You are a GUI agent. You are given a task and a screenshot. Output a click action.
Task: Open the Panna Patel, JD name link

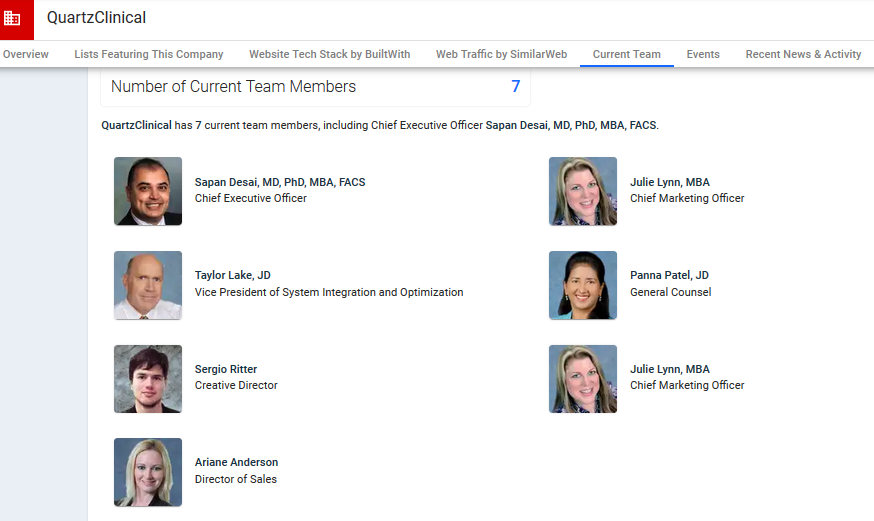pyautogui.click(x=669, y=275)
